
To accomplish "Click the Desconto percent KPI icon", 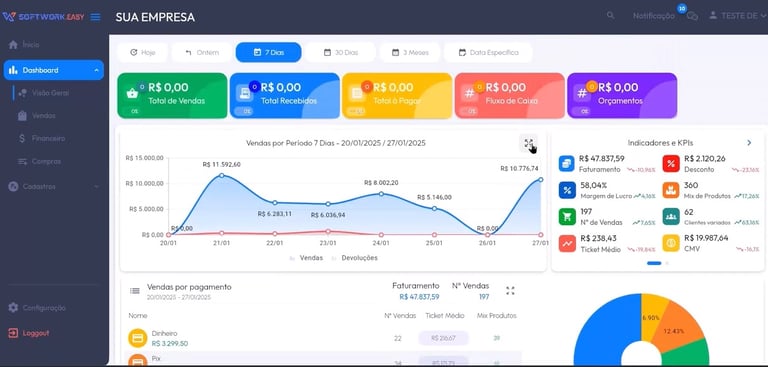I will tap(671, 164).
